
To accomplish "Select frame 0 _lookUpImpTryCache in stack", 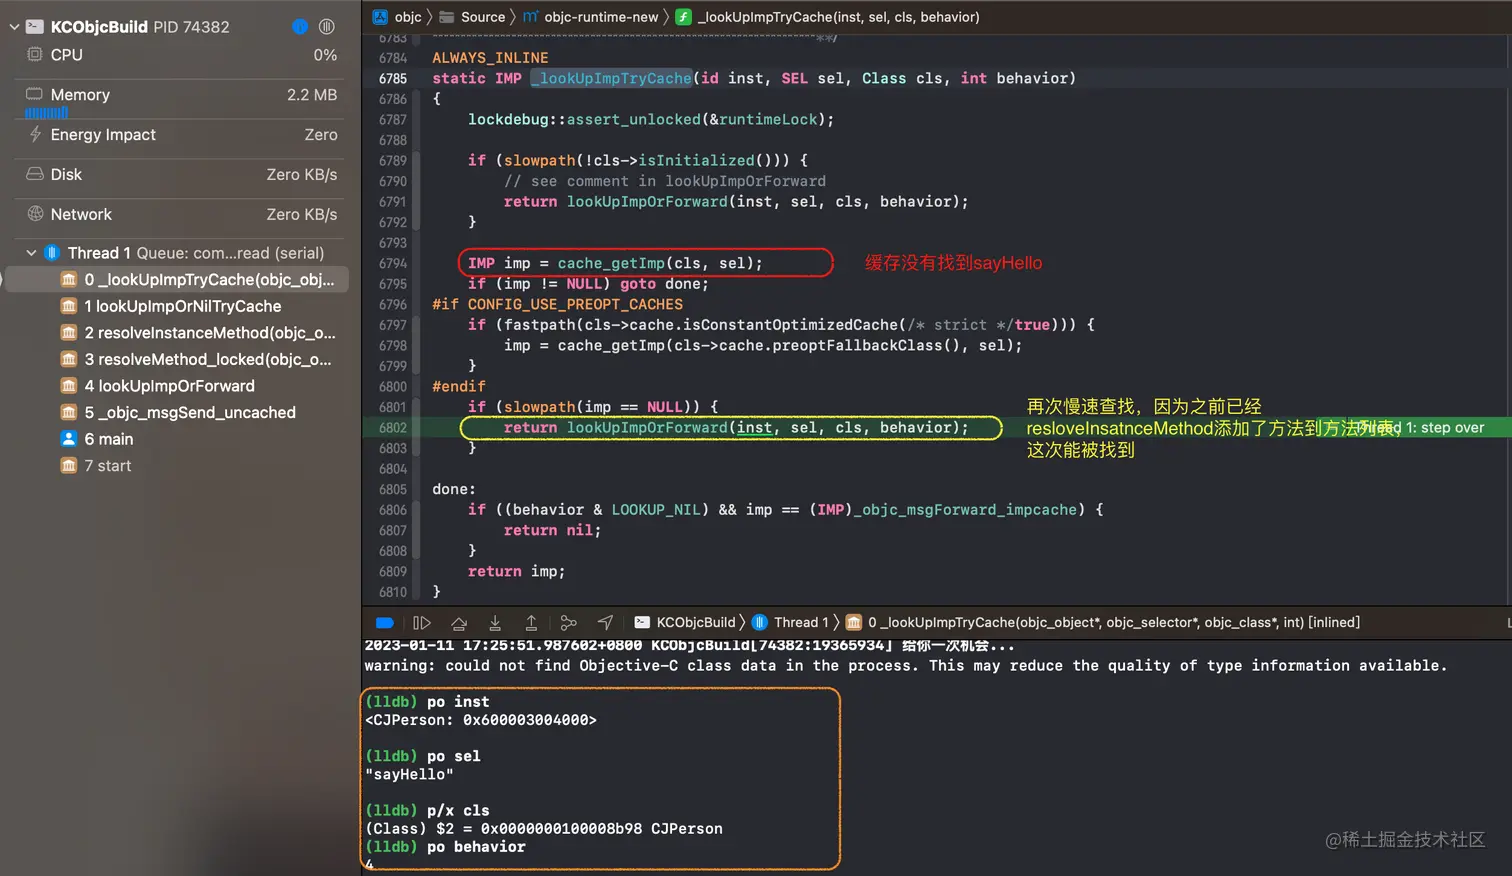I will 176,279.
